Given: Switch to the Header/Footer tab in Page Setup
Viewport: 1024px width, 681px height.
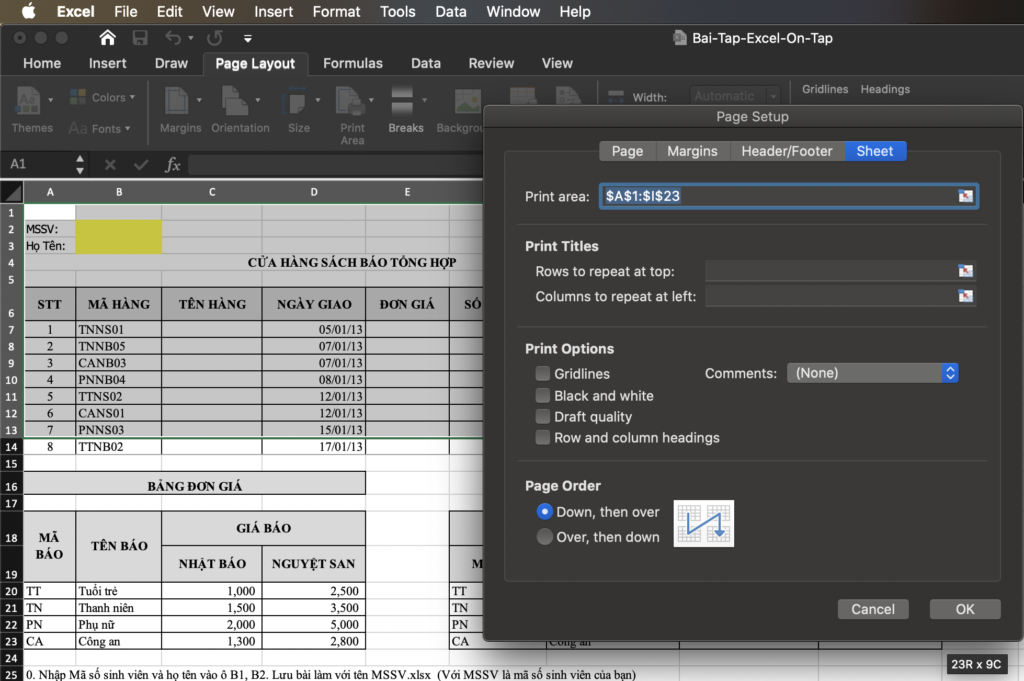Looking at the screenshot, I should tap(787, 151).
